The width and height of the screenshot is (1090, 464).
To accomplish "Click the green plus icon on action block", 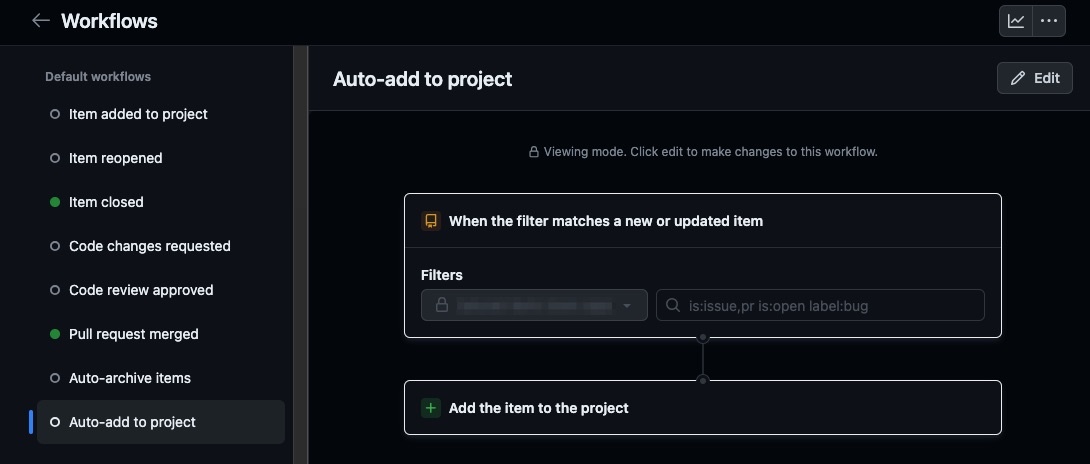I will tap(431, 408).
